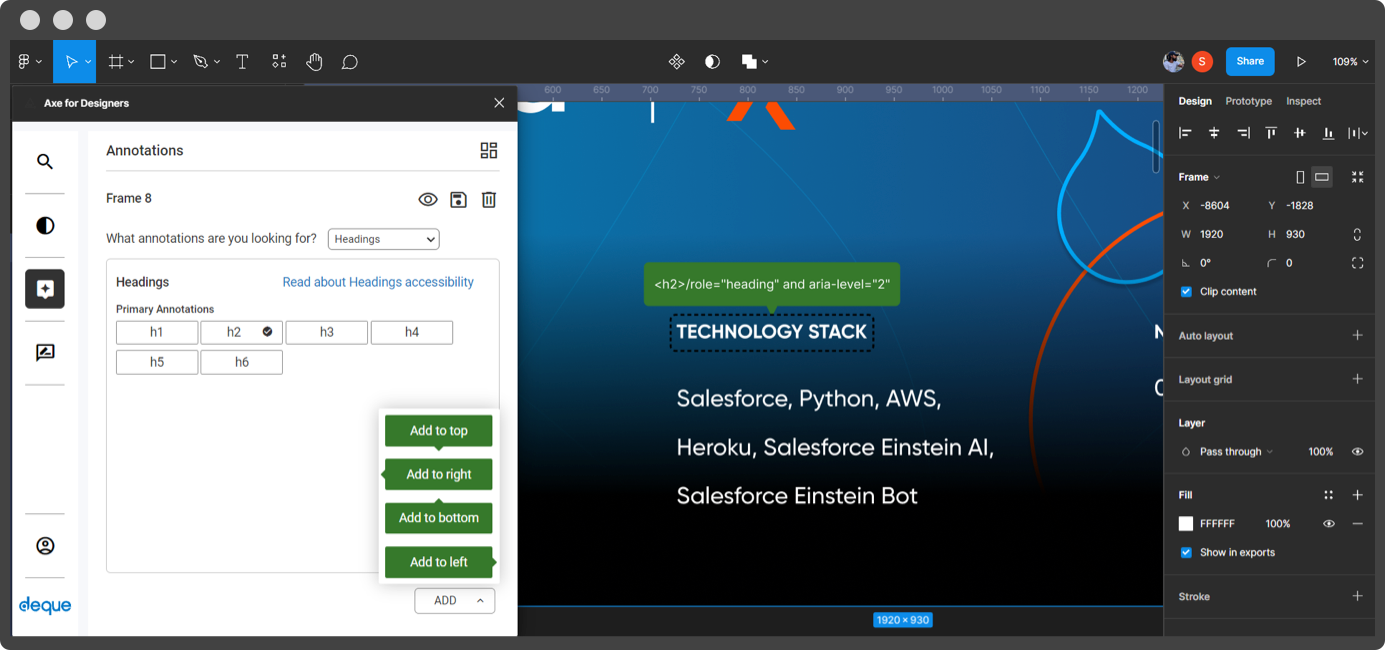
Task: Click the Boolean union selection icon
Action: [749, 62]
